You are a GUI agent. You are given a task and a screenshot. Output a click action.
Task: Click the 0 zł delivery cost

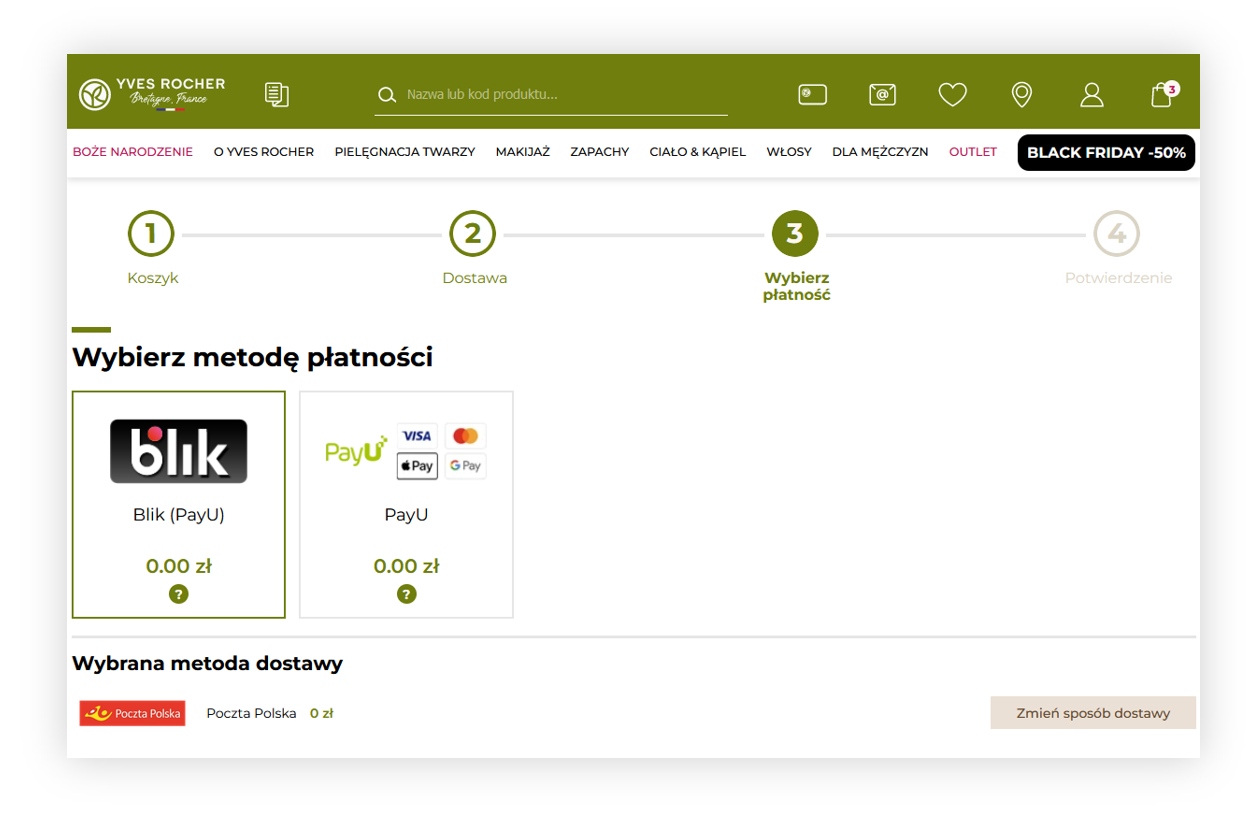point(321,714)
